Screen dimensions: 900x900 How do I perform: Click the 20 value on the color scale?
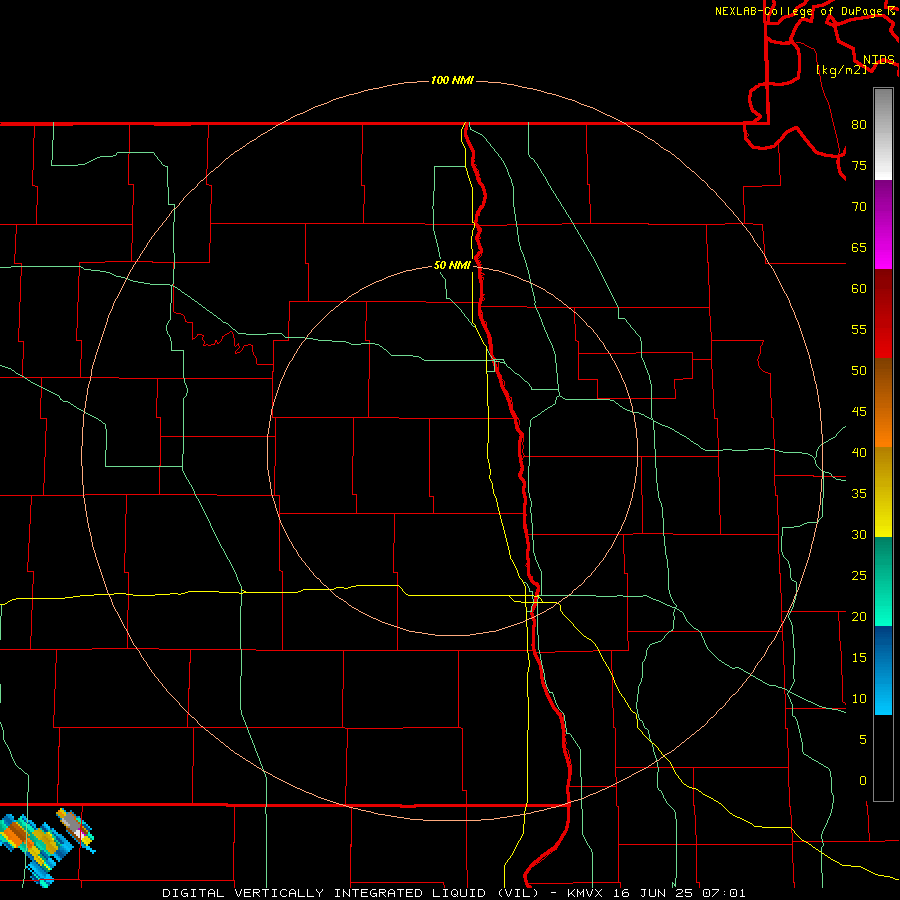click(859, 616)
